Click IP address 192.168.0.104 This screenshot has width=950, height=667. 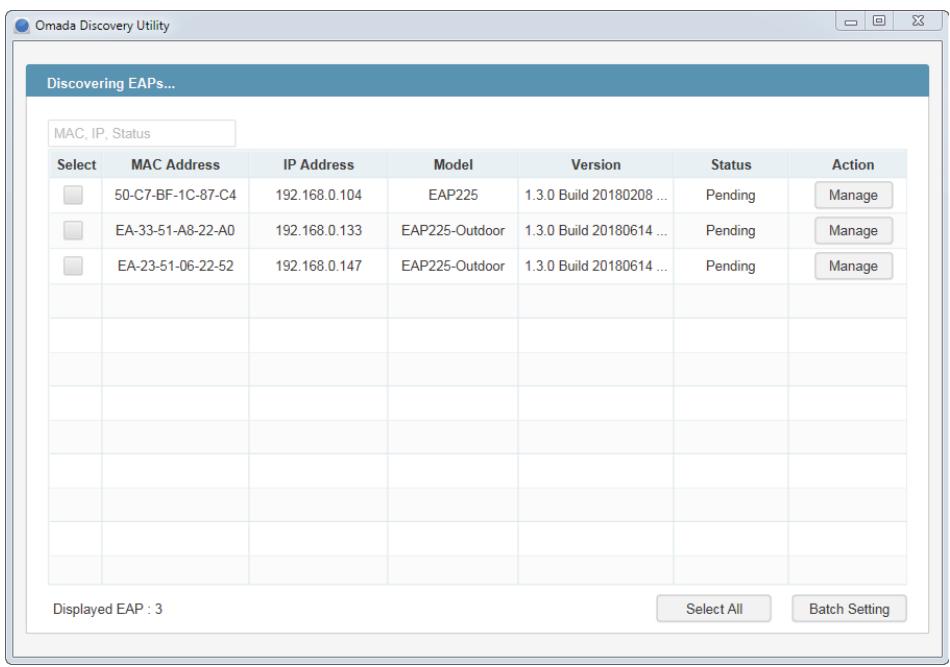point(319,195)
